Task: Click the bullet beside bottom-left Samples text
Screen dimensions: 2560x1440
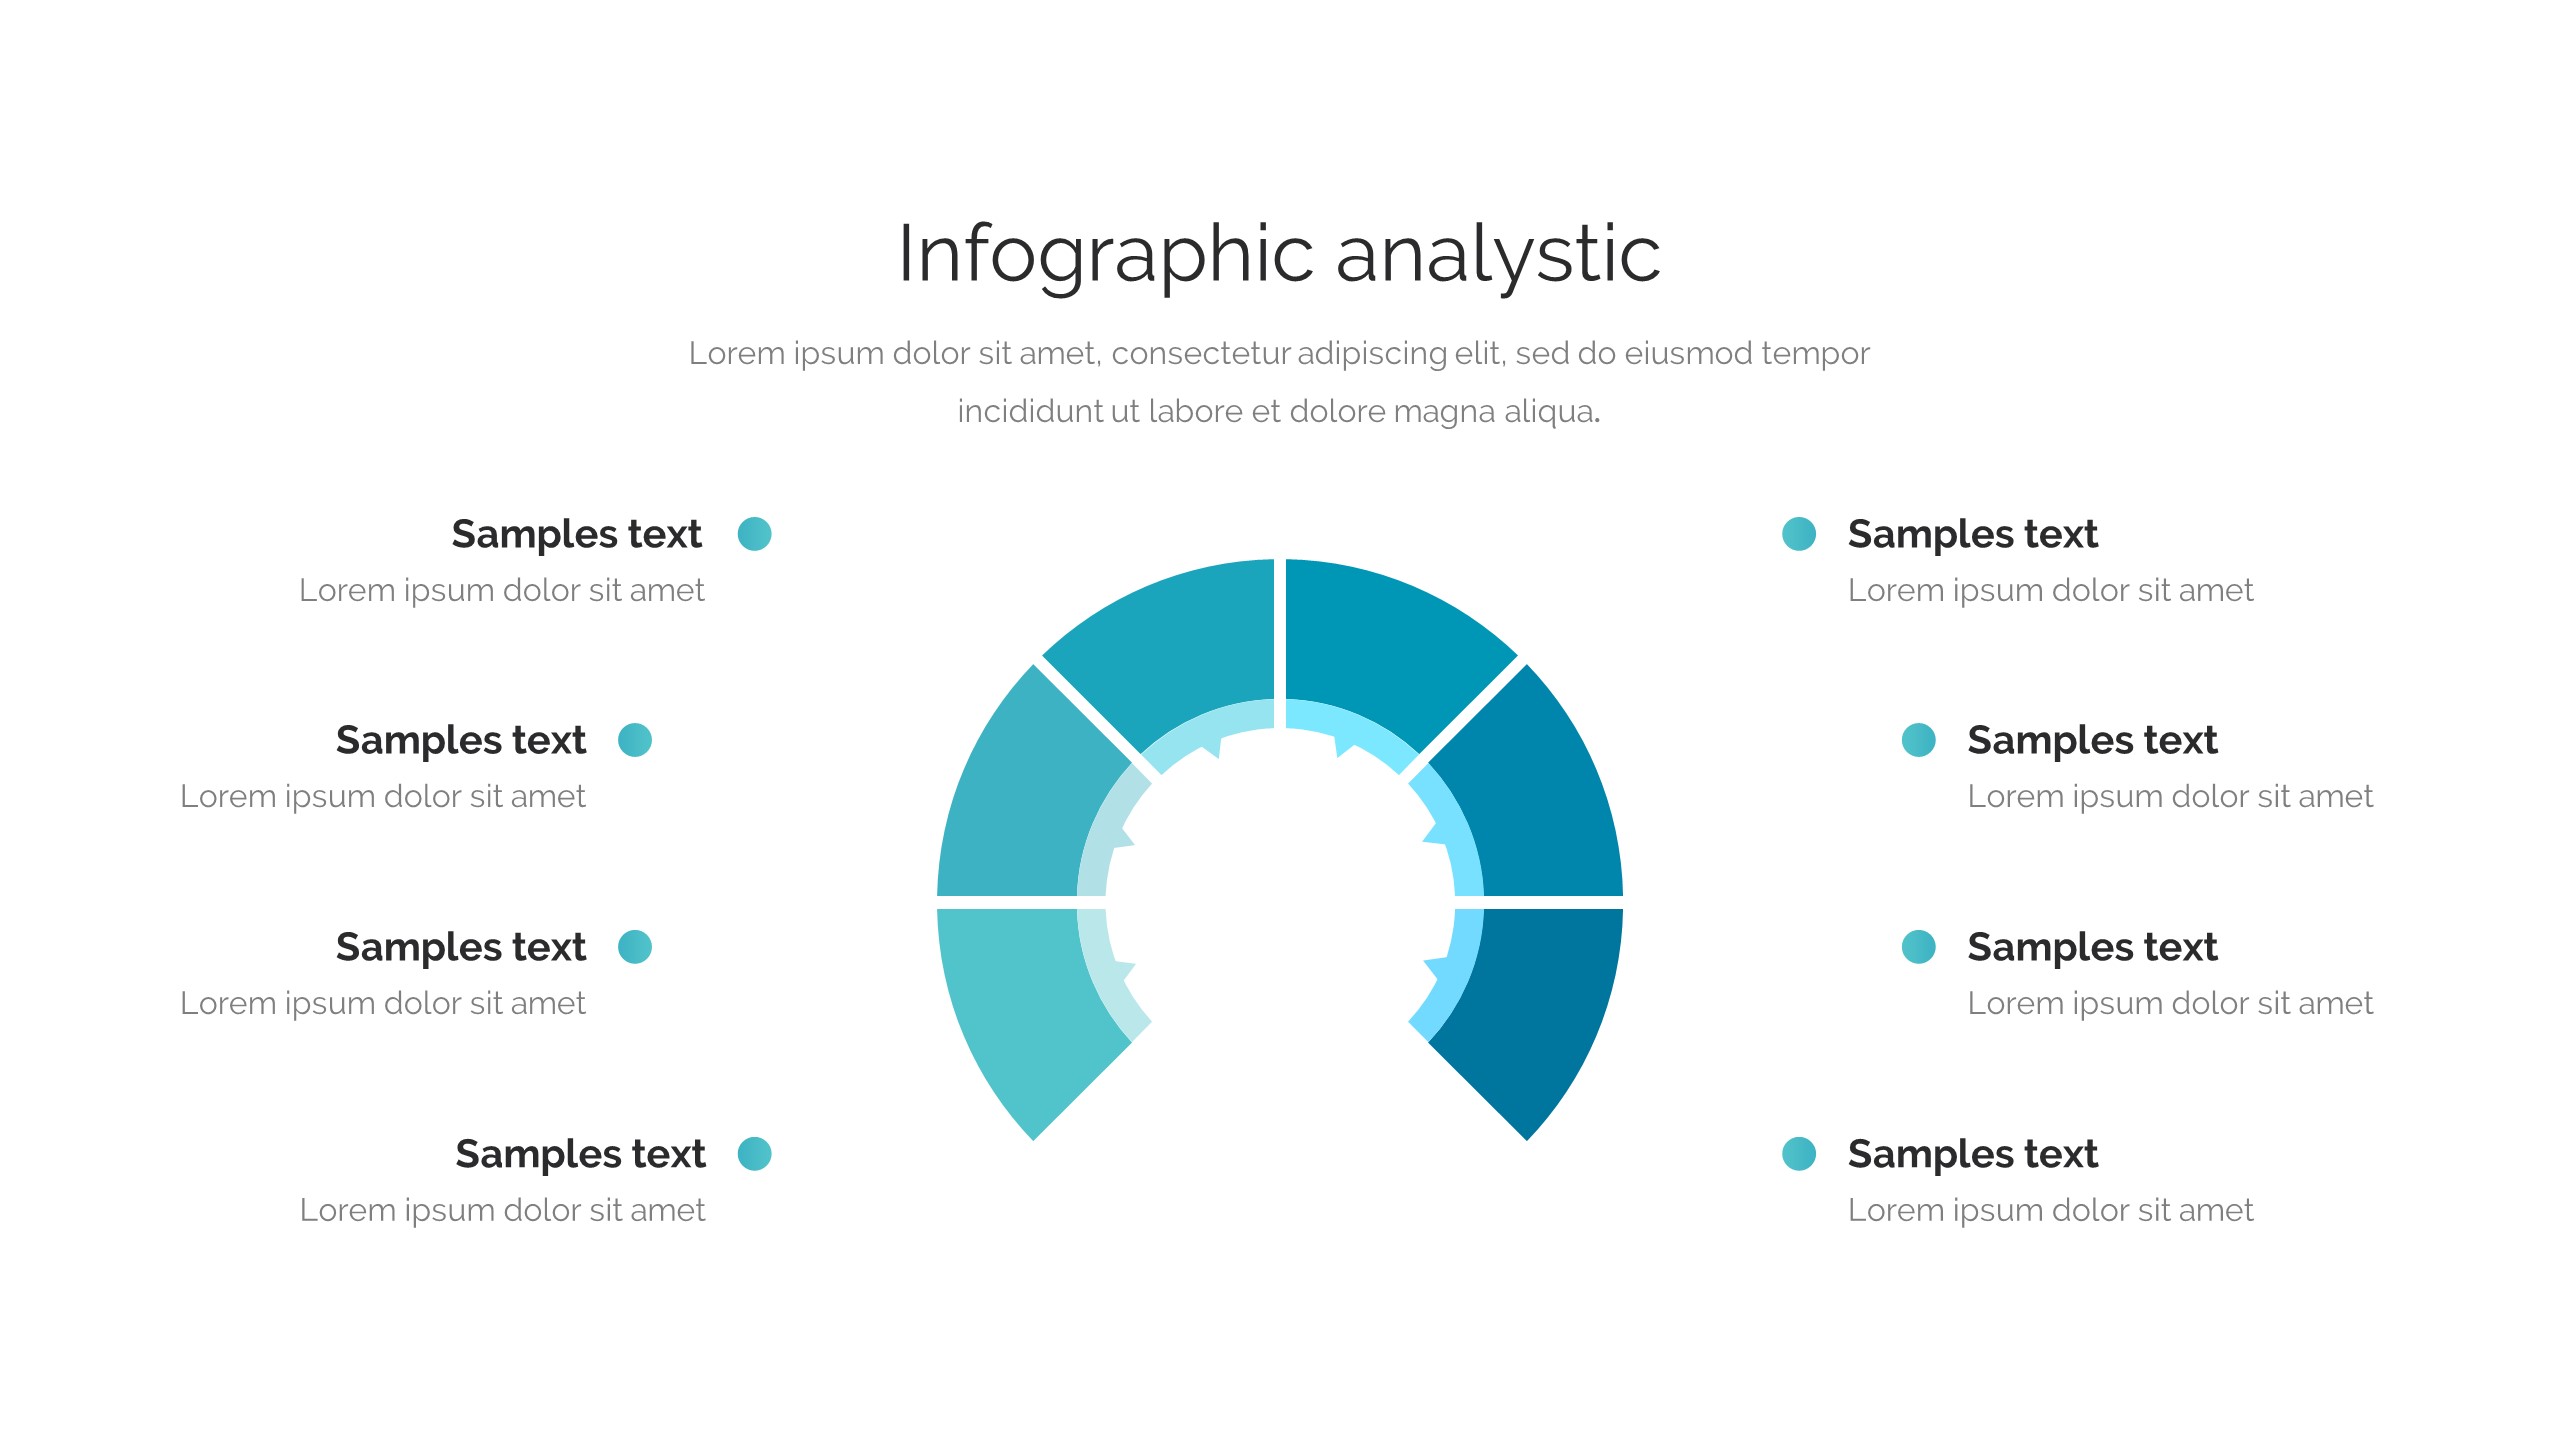Action: coord(754,1153)
